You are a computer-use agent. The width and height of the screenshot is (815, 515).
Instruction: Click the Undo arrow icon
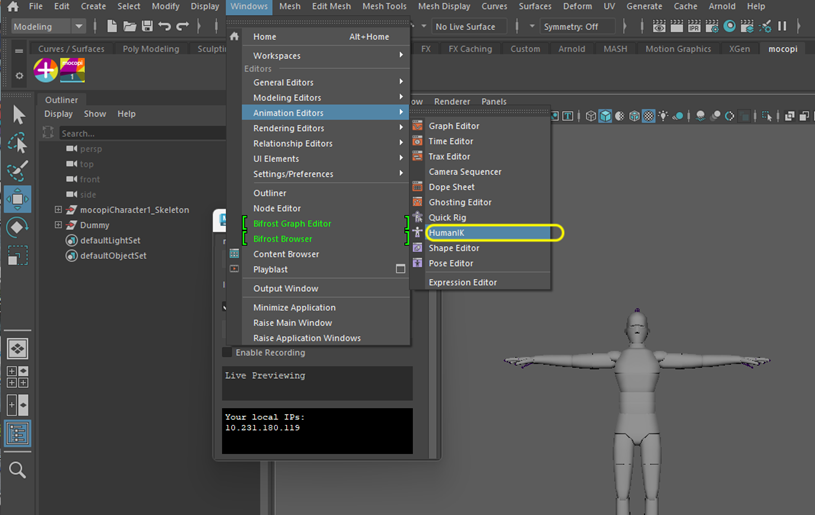(x=165, y=27)
